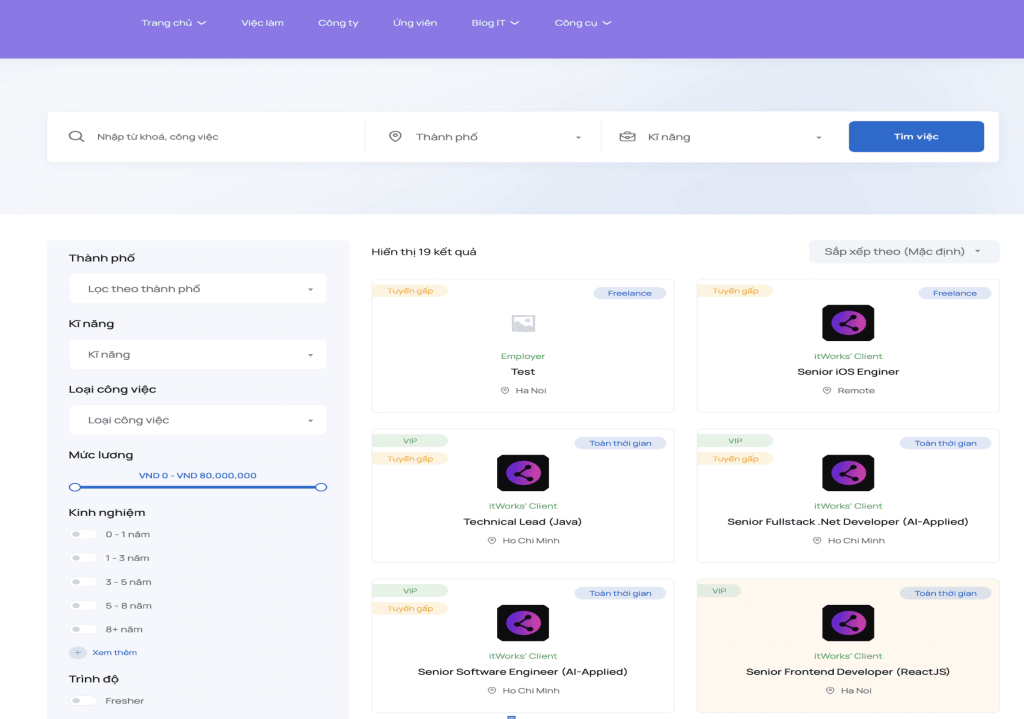Screen dimensions: 1024x719
Task: Click itWorks logo on Senior iOS Enginer card
Action: tap(848, 323)
